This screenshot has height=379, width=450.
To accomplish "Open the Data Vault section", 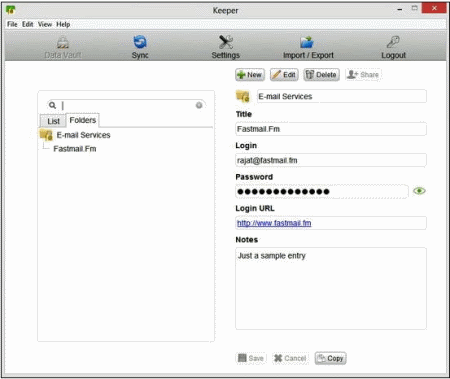I will (x=63, y=47).
